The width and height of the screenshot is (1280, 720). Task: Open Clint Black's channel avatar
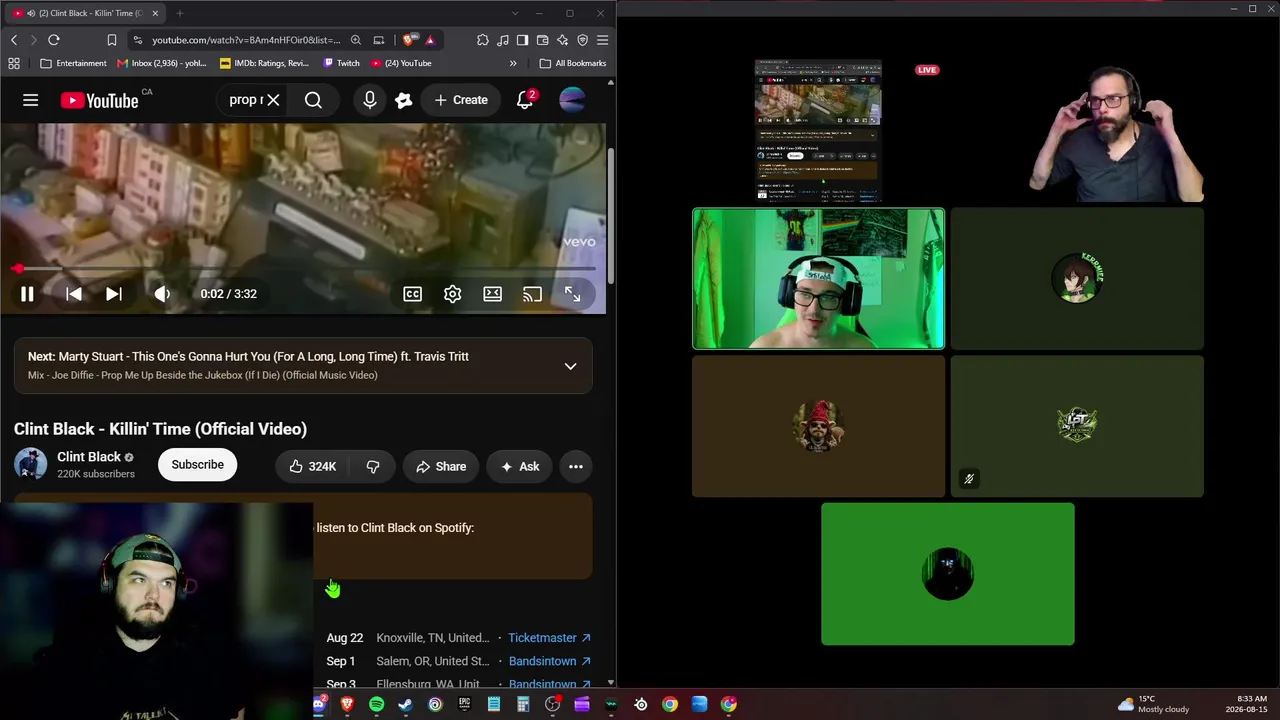(30, 465)
